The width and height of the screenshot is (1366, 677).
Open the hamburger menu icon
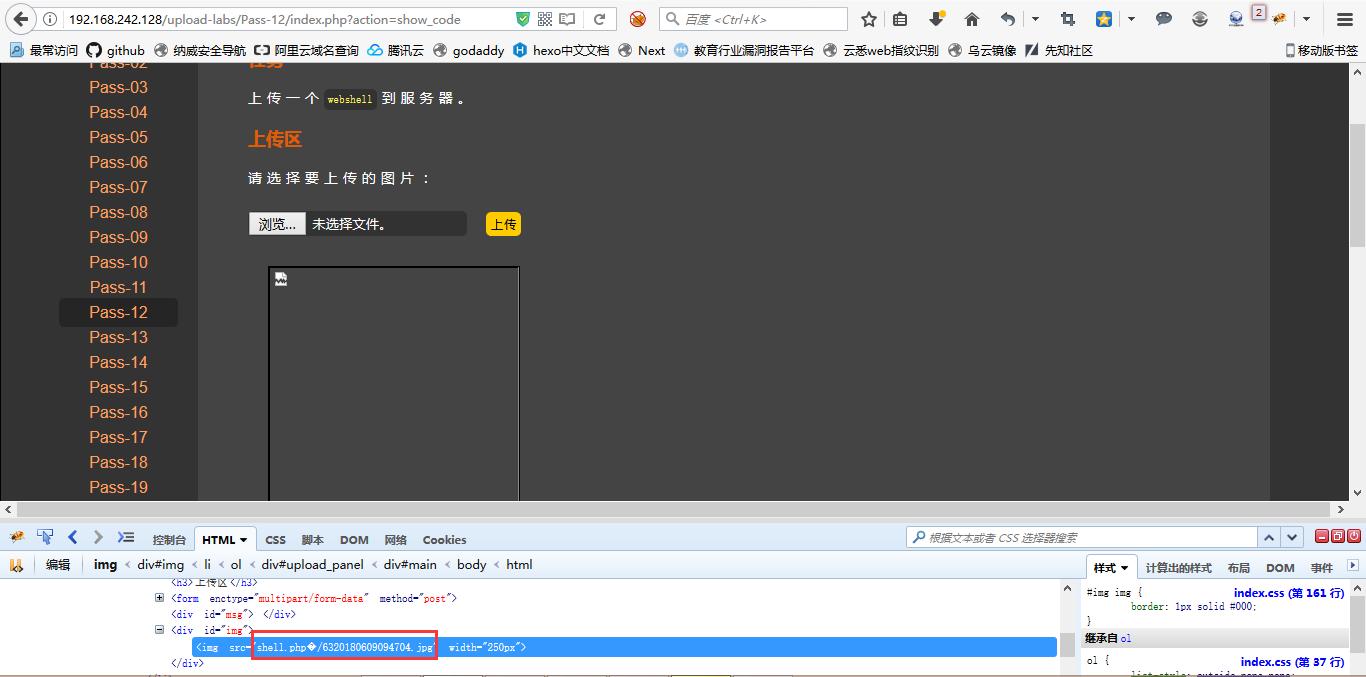(x=1345, y=19)
